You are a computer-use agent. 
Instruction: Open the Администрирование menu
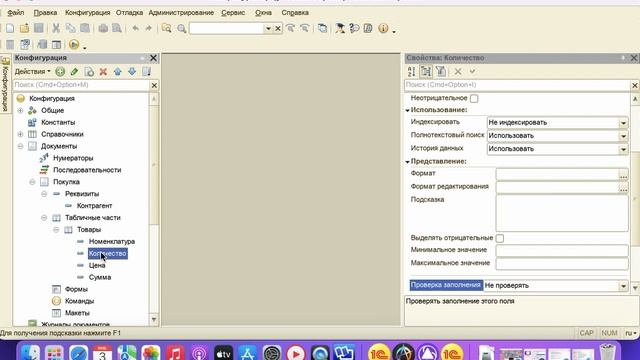pyautogui.click(x=181, y=13)
